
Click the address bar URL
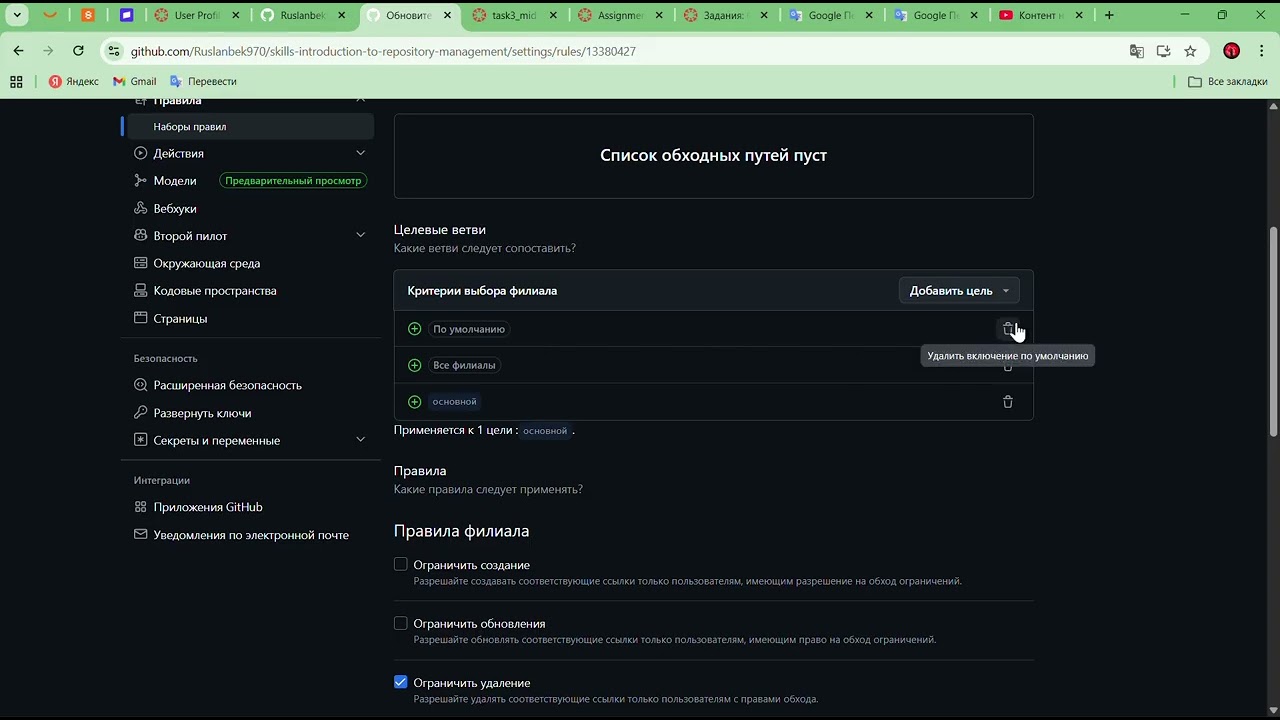(383, 51)
